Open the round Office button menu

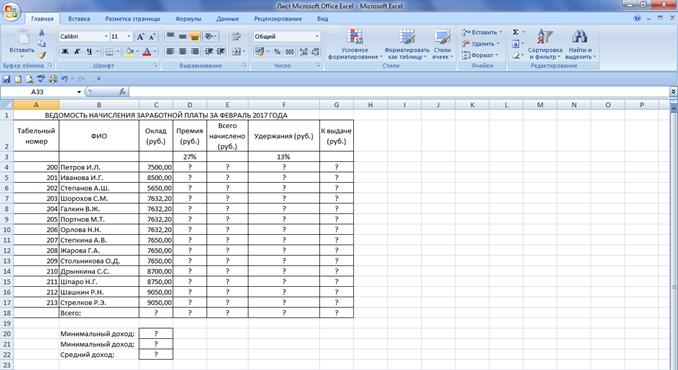11,12
